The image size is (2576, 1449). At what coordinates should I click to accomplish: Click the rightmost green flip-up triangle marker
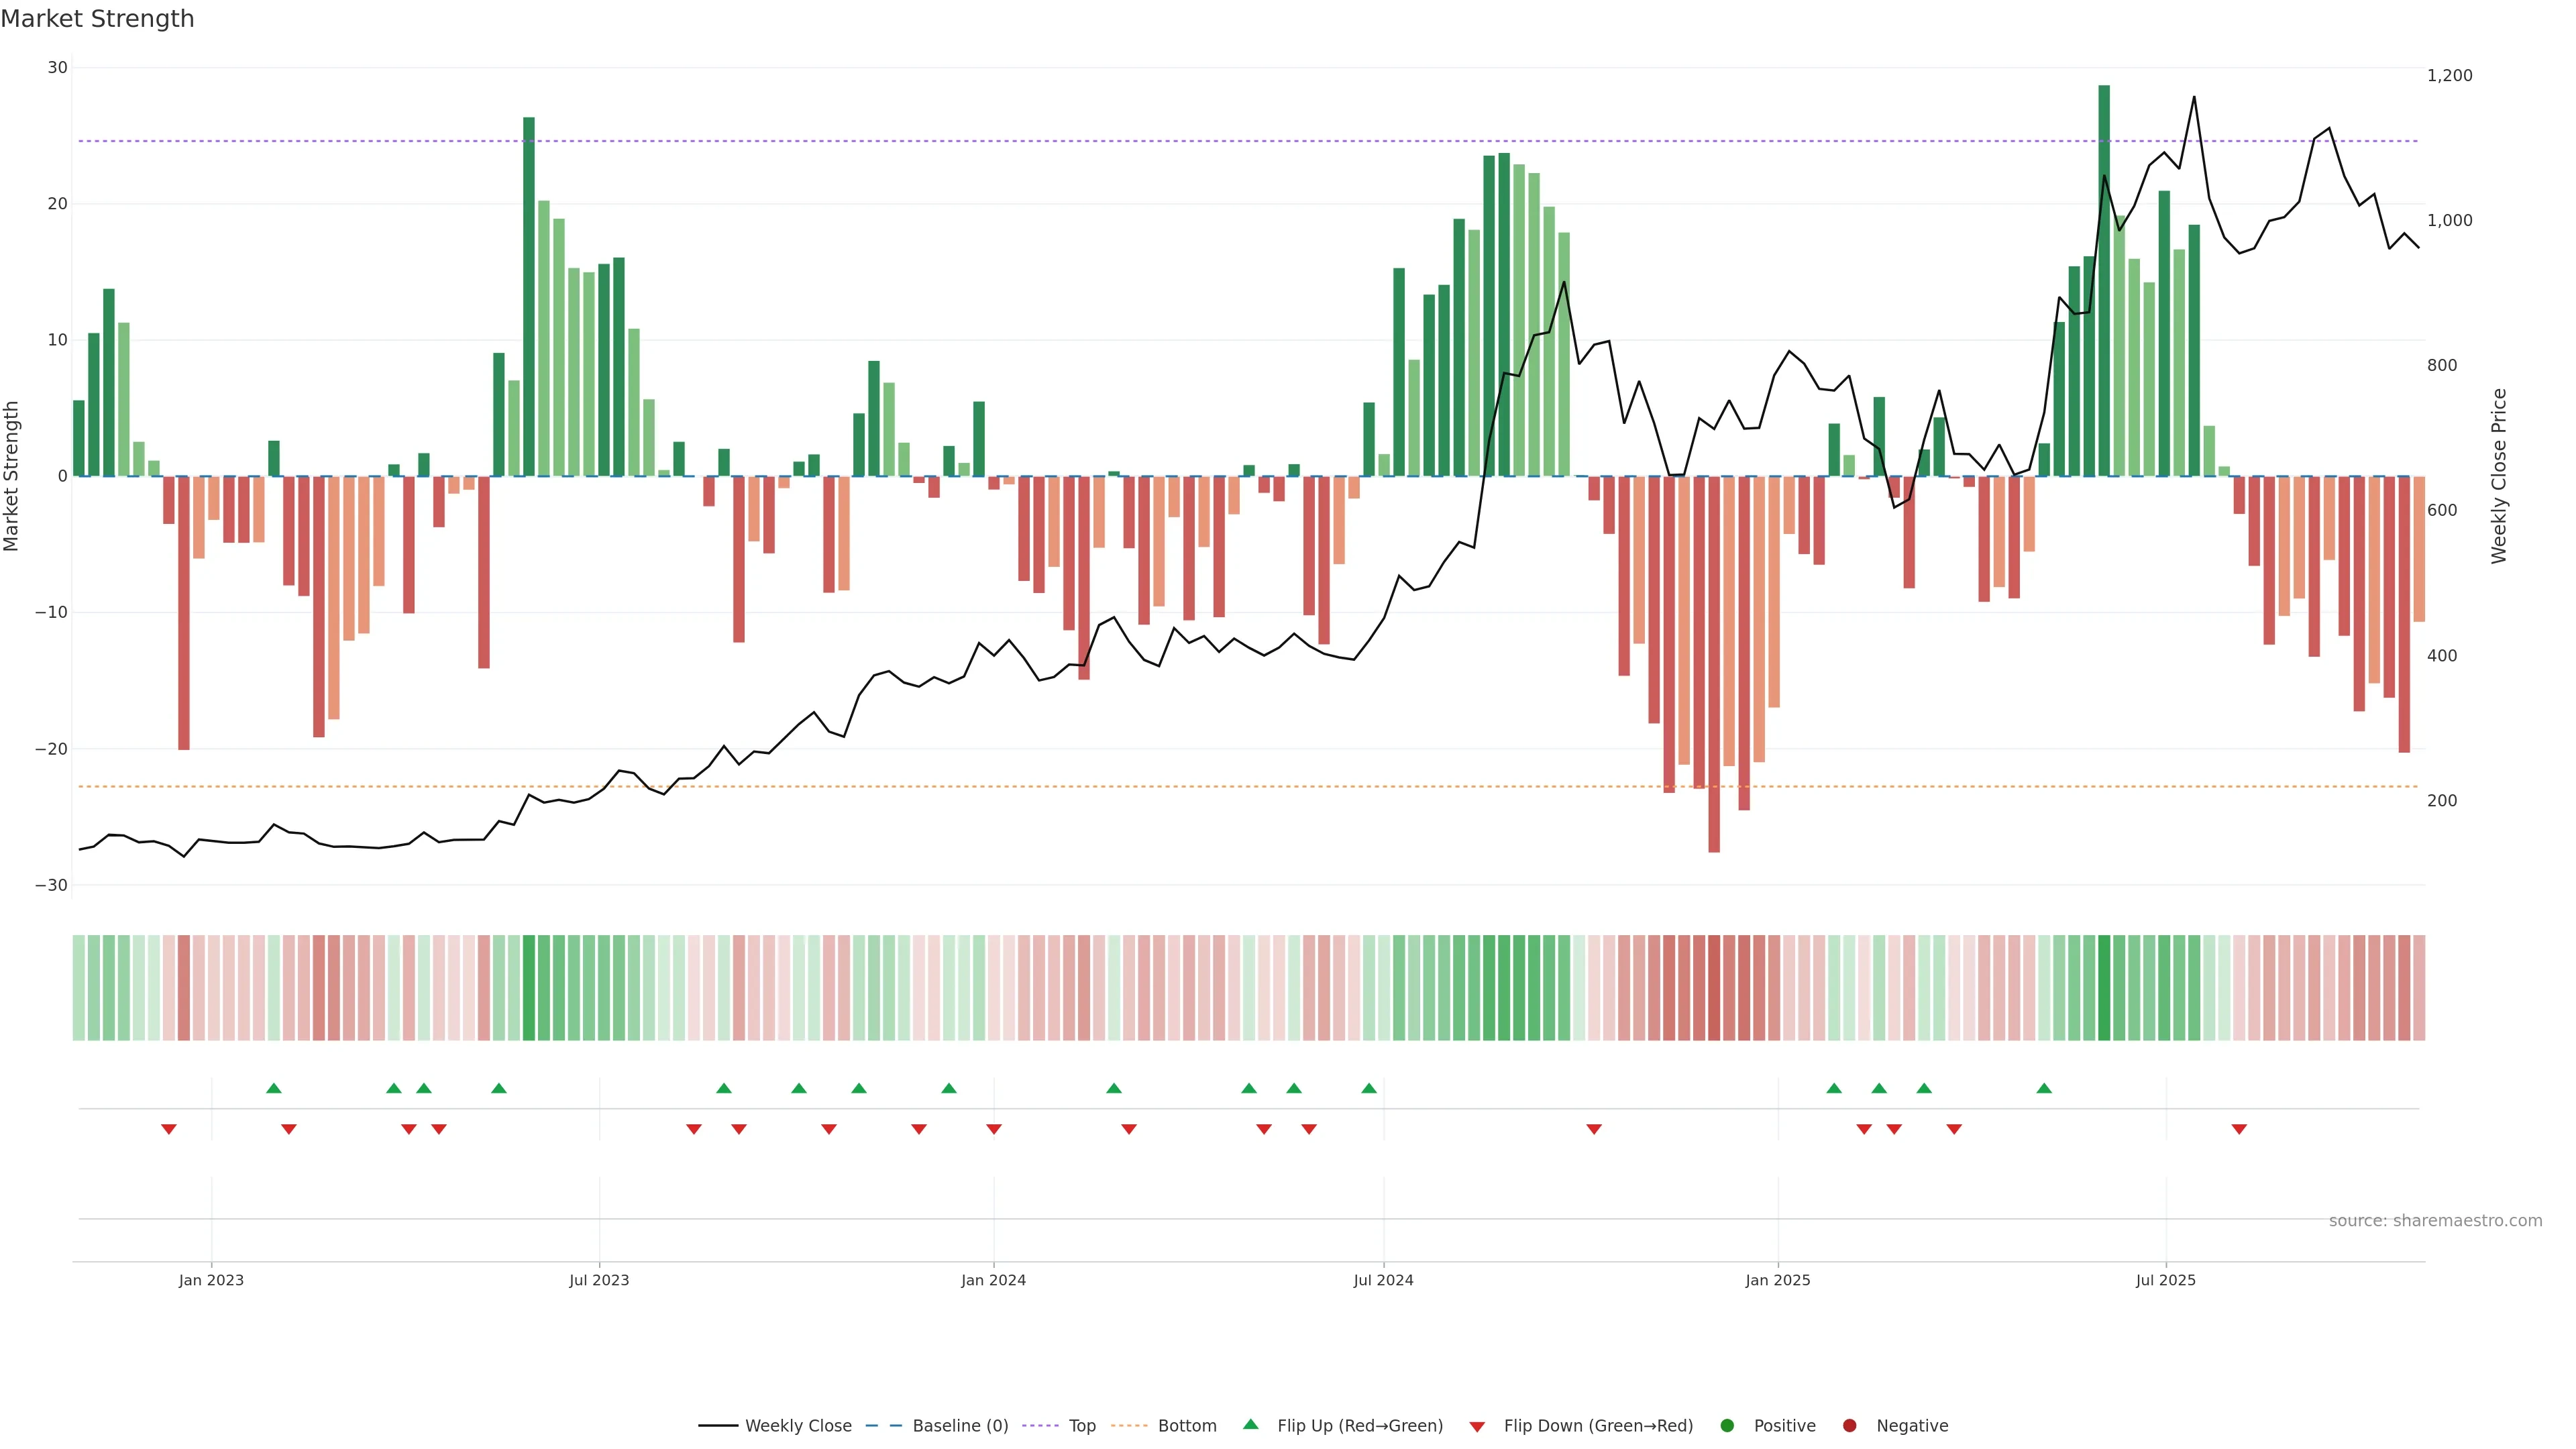(2044, 1088)
